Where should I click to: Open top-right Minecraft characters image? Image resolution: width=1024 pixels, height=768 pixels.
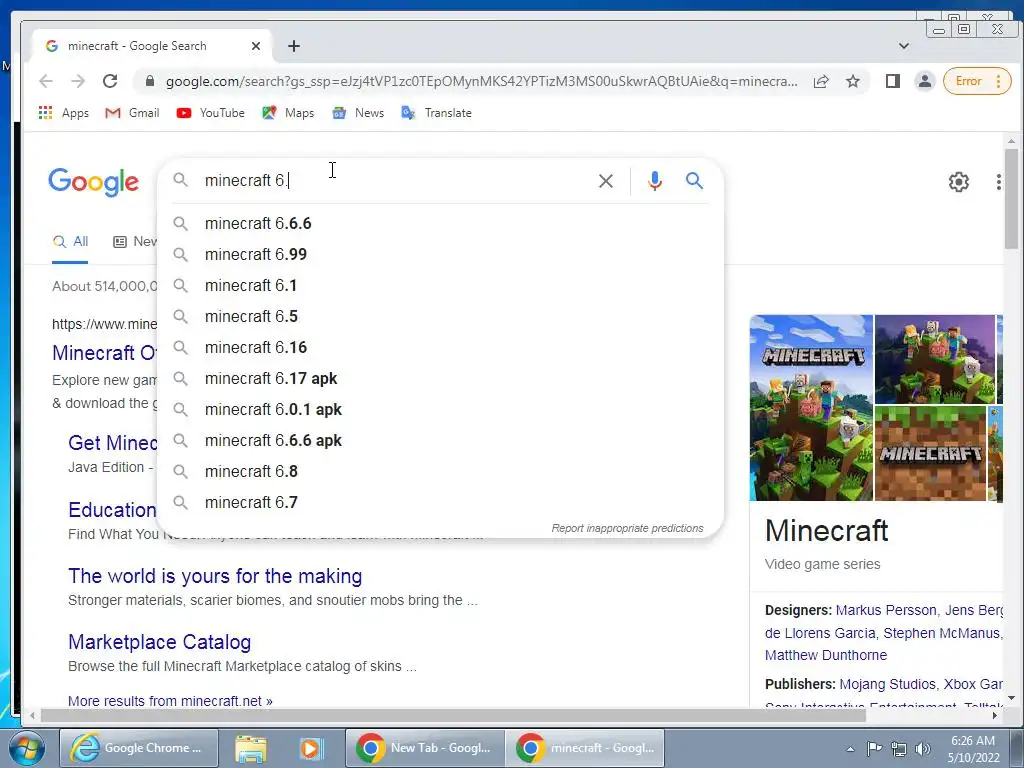(935, 359)
